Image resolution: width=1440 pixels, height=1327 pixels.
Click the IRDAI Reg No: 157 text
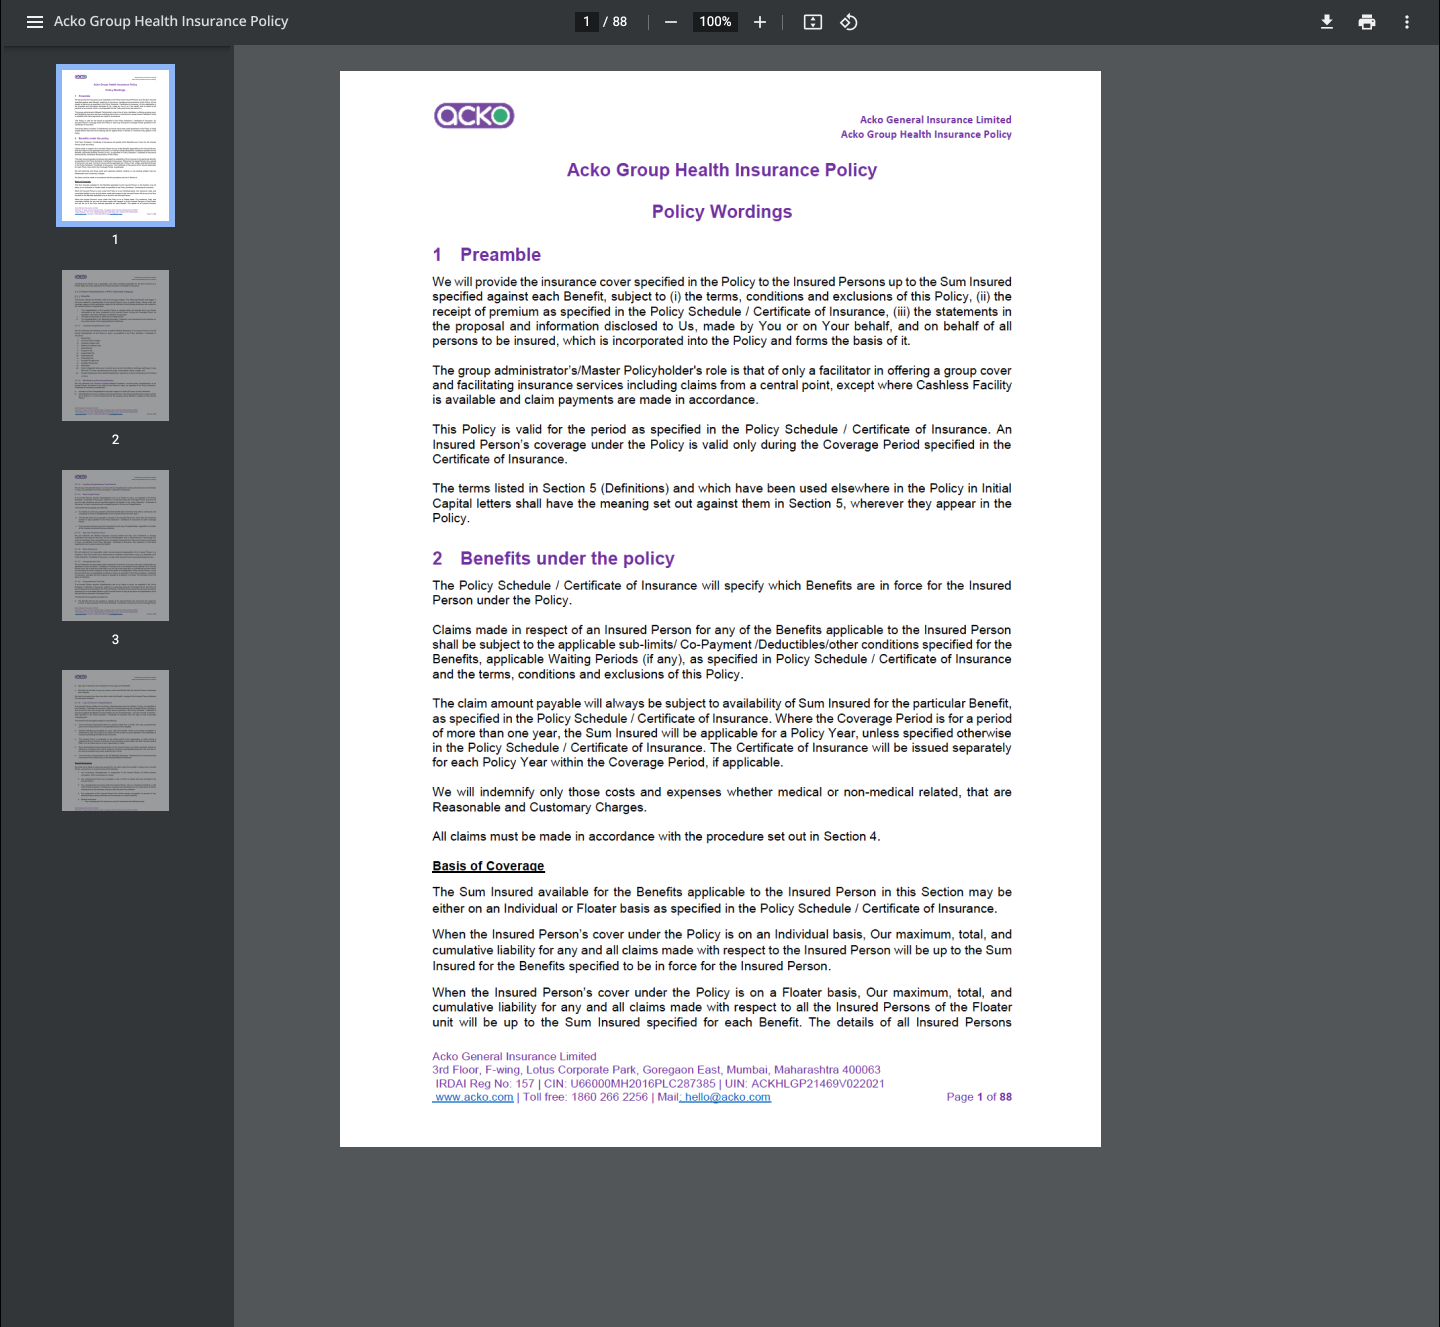tap(485, 1084)
